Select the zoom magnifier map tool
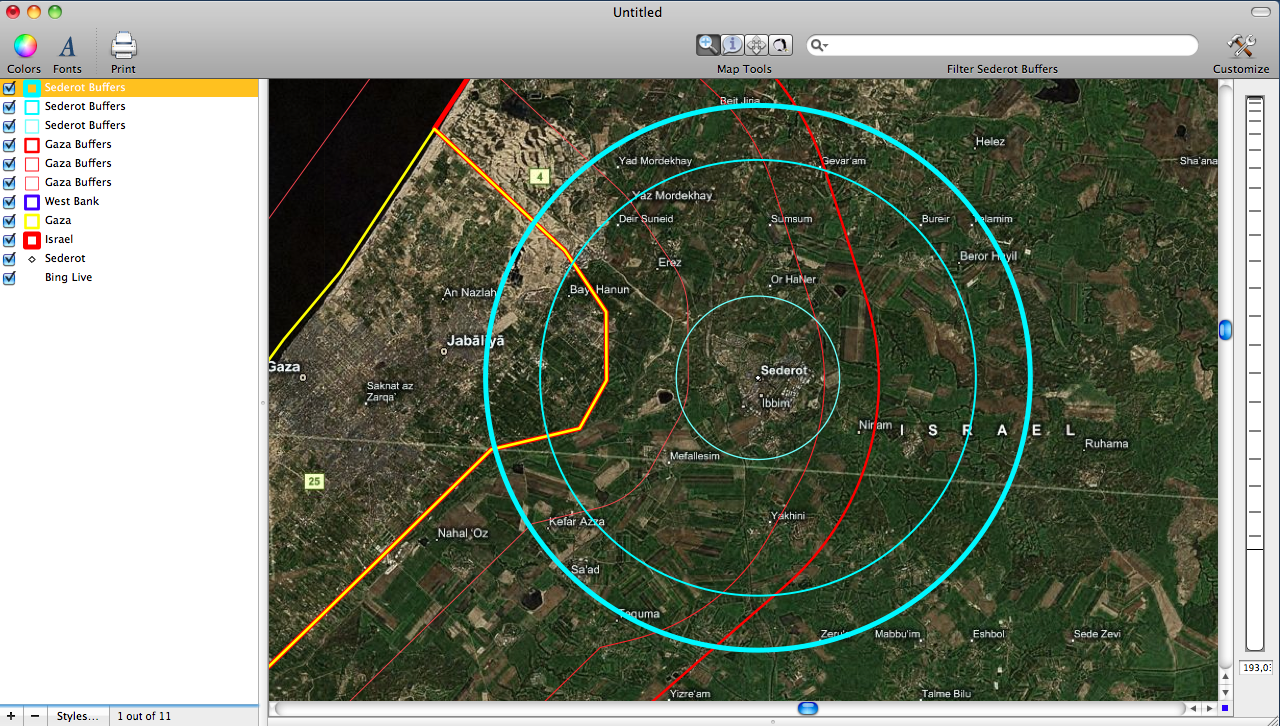The width and height of the screenshot is (1280, 726). [709, 45]
